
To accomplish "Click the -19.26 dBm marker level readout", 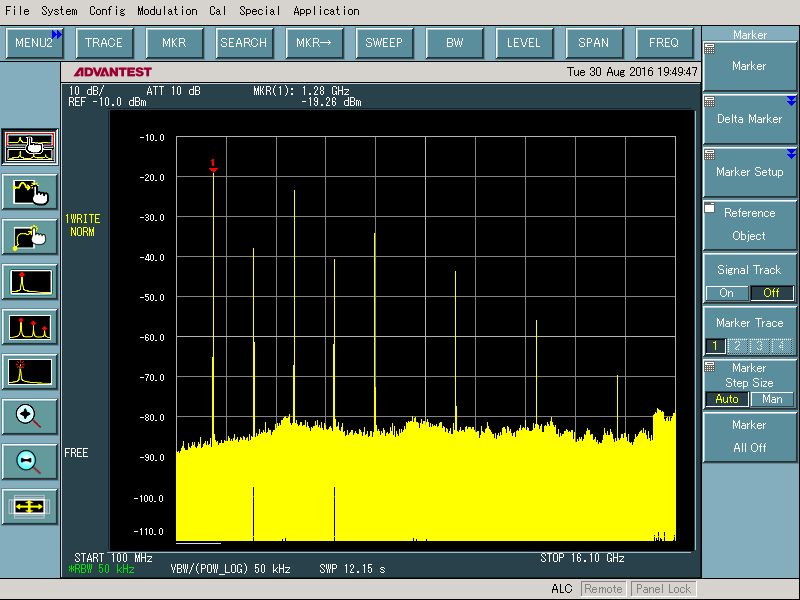I will [x=331, y=102].
